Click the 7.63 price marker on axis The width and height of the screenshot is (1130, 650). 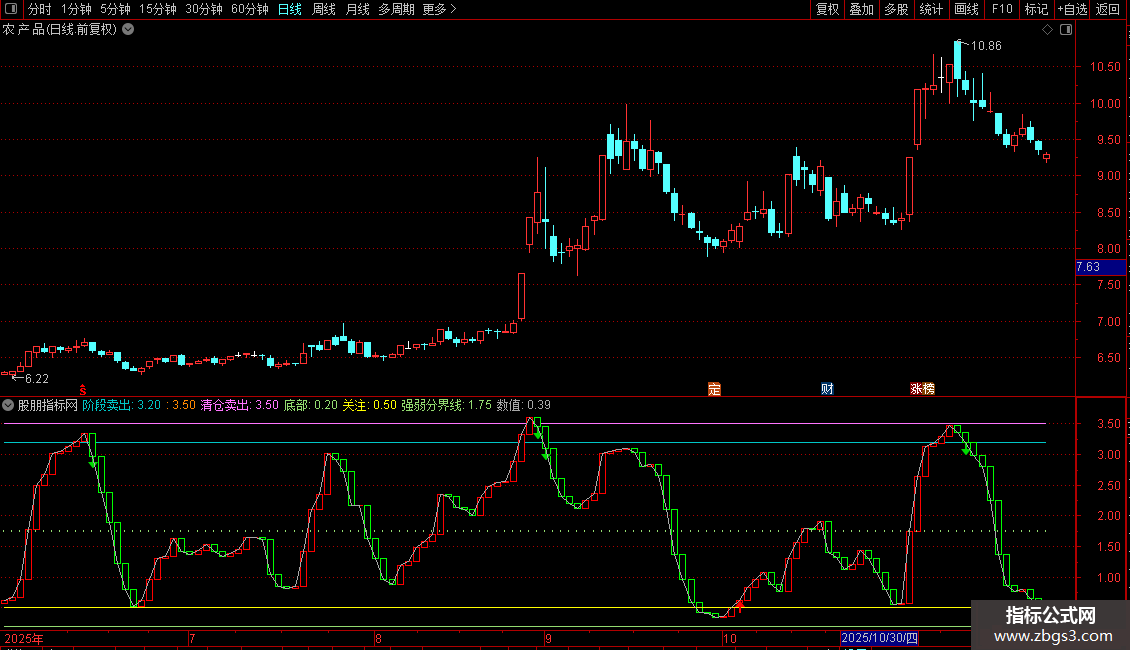tap(1100, 267)
